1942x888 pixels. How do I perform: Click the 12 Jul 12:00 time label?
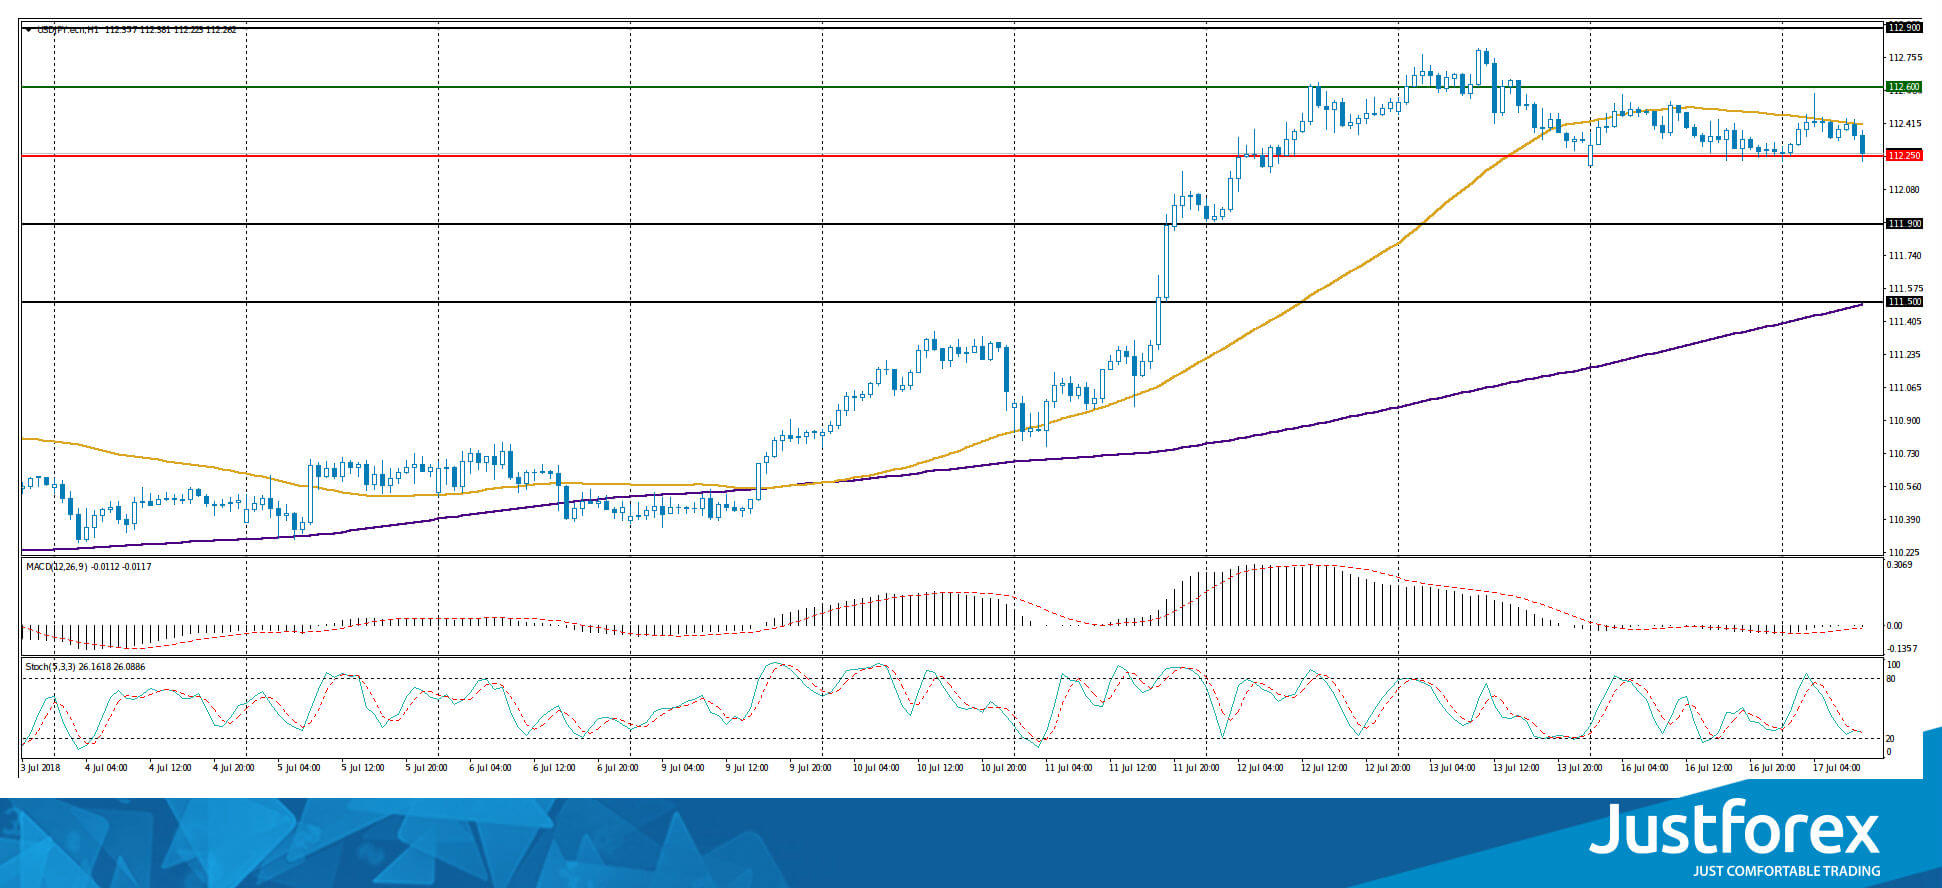pyautogui.click(x=1325, y=768)
